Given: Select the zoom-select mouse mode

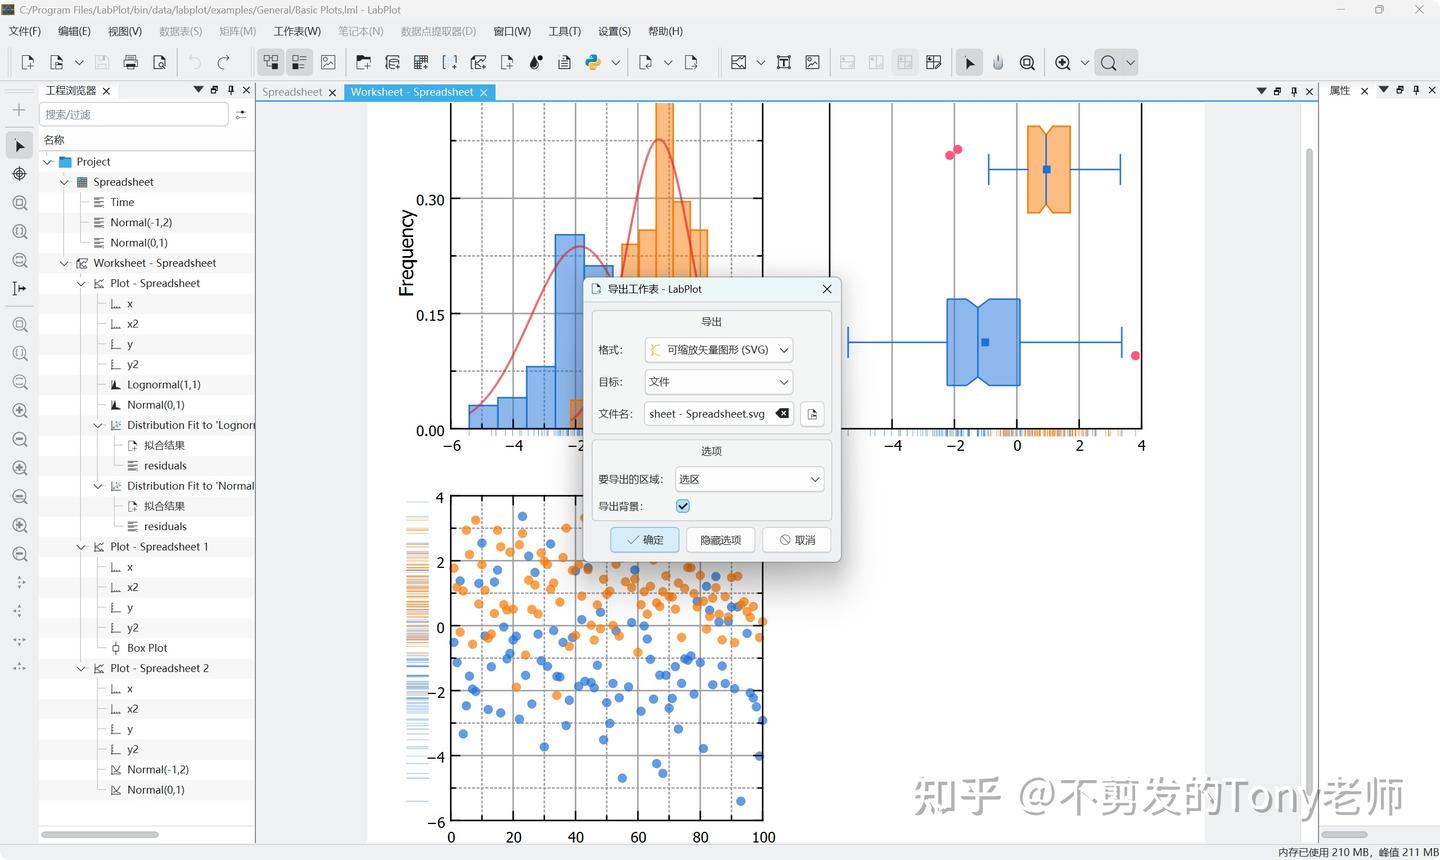Looking at the screenshot, I should (1028, 62).
